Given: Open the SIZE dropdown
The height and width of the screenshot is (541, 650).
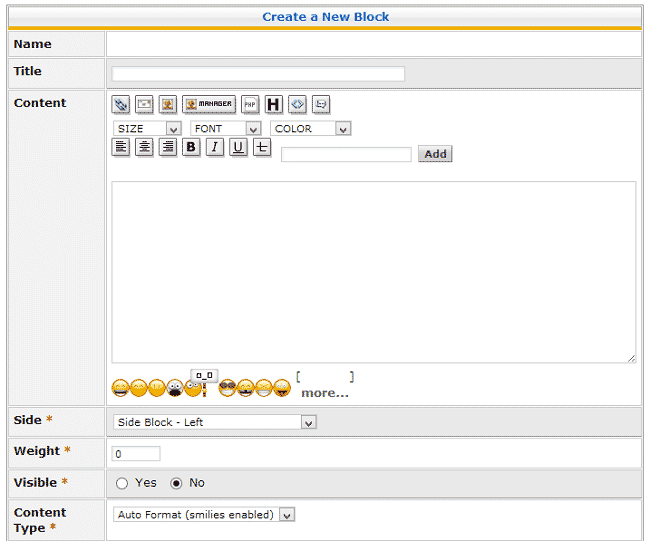Looking at the screenshot, I should pyautogui.click(x=147, y=129).
